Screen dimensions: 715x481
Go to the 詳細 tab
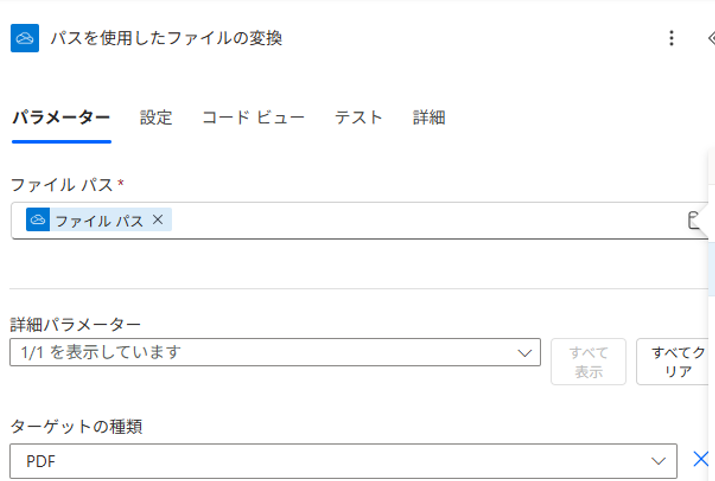click(429, 117)
